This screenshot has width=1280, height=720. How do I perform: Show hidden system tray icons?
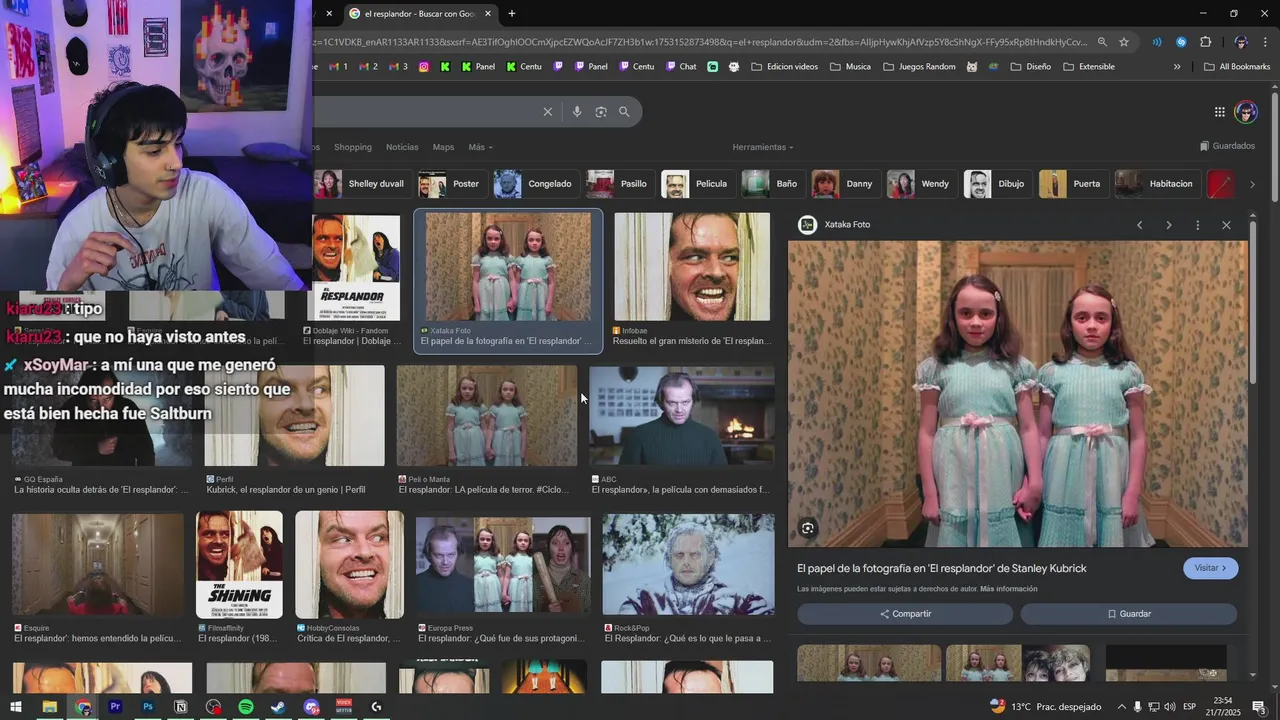(1121, 707)
